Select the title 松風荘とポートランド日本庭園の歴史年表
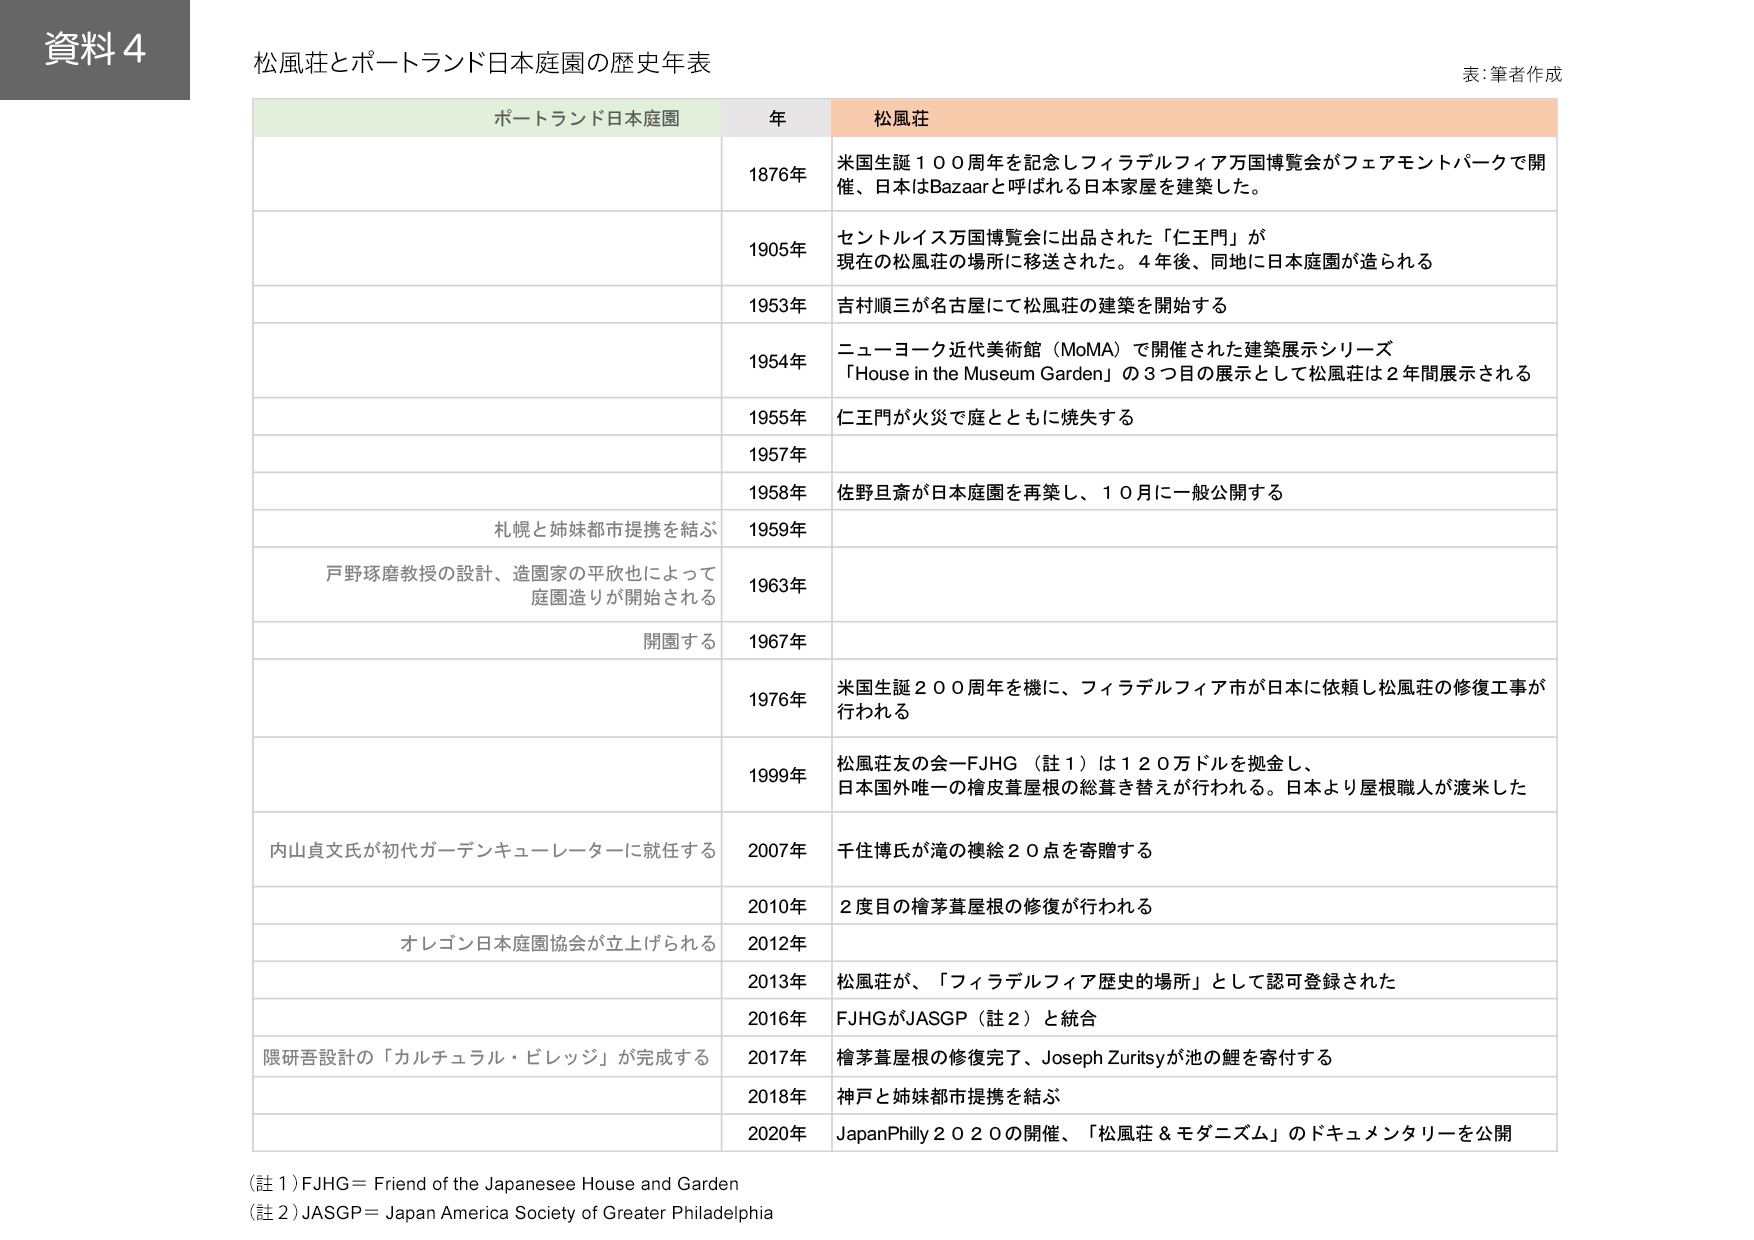 point(482,63)
